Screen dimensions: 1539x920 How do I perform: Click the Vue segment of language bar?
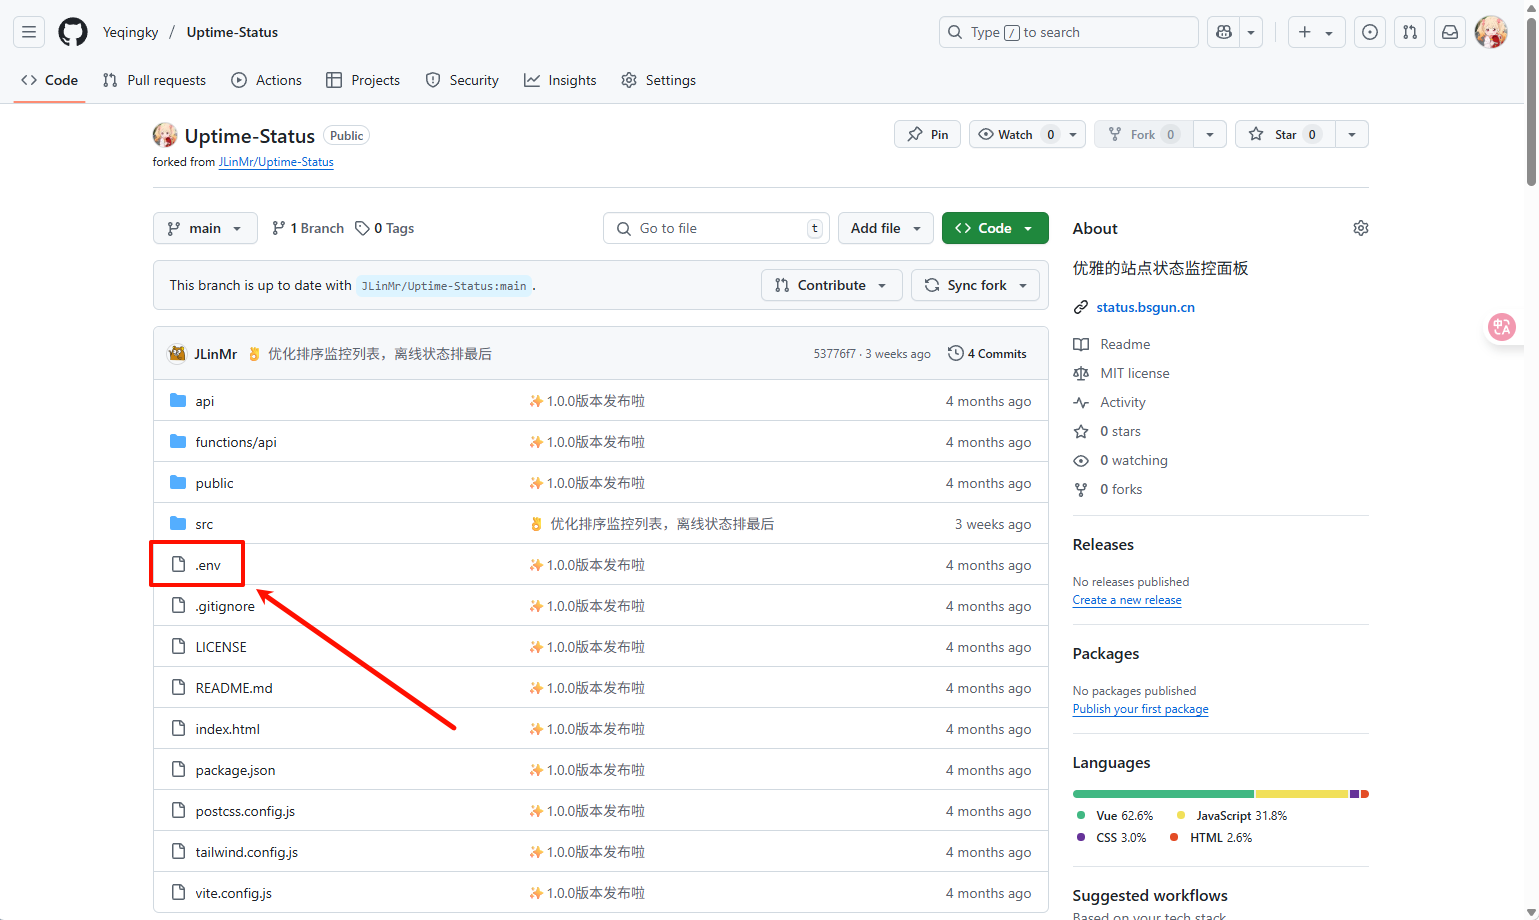click(x=1163, y=794)
